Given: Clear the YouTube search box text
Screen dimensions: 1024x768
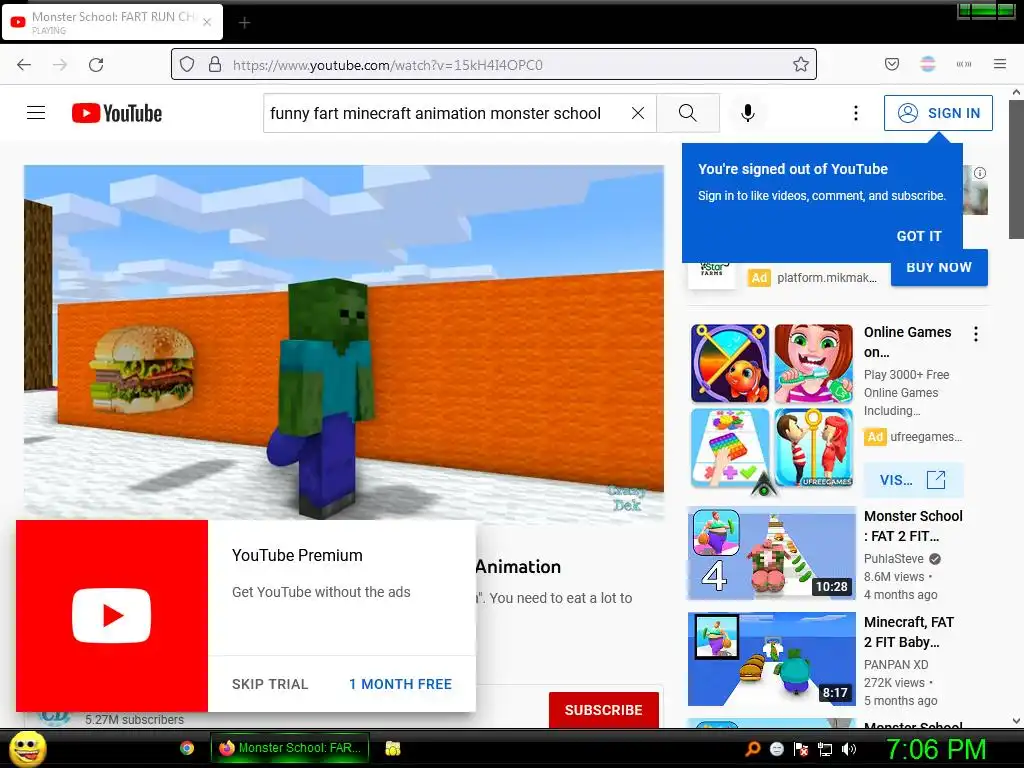Looking at the screenshot, I should click(638, 113).
